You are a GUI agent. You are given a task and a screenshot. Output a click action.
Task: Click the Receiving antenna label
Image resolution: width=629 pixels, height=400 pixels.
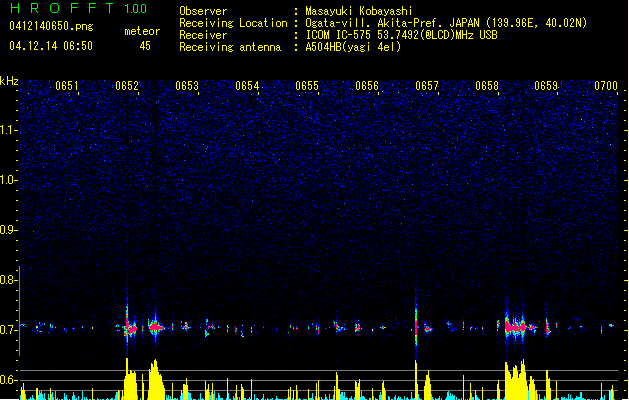coord(230,47)
